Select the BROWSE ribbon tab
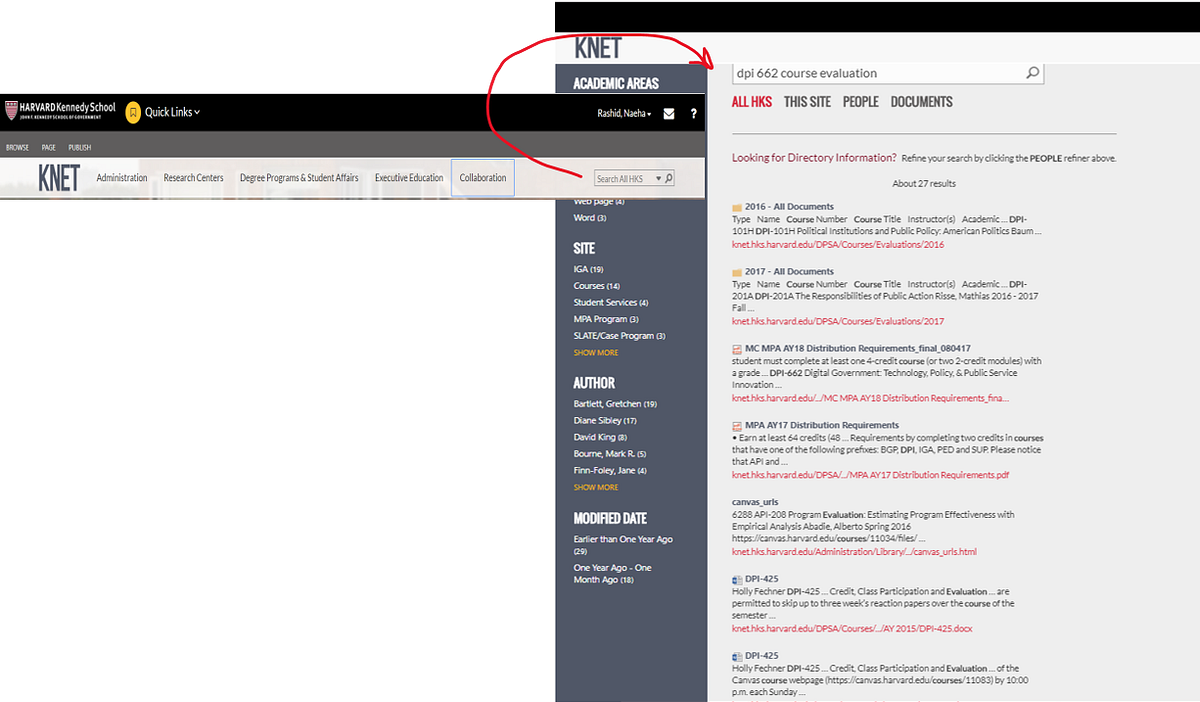This screenshot has width=1200, height=702. [17, 147]
